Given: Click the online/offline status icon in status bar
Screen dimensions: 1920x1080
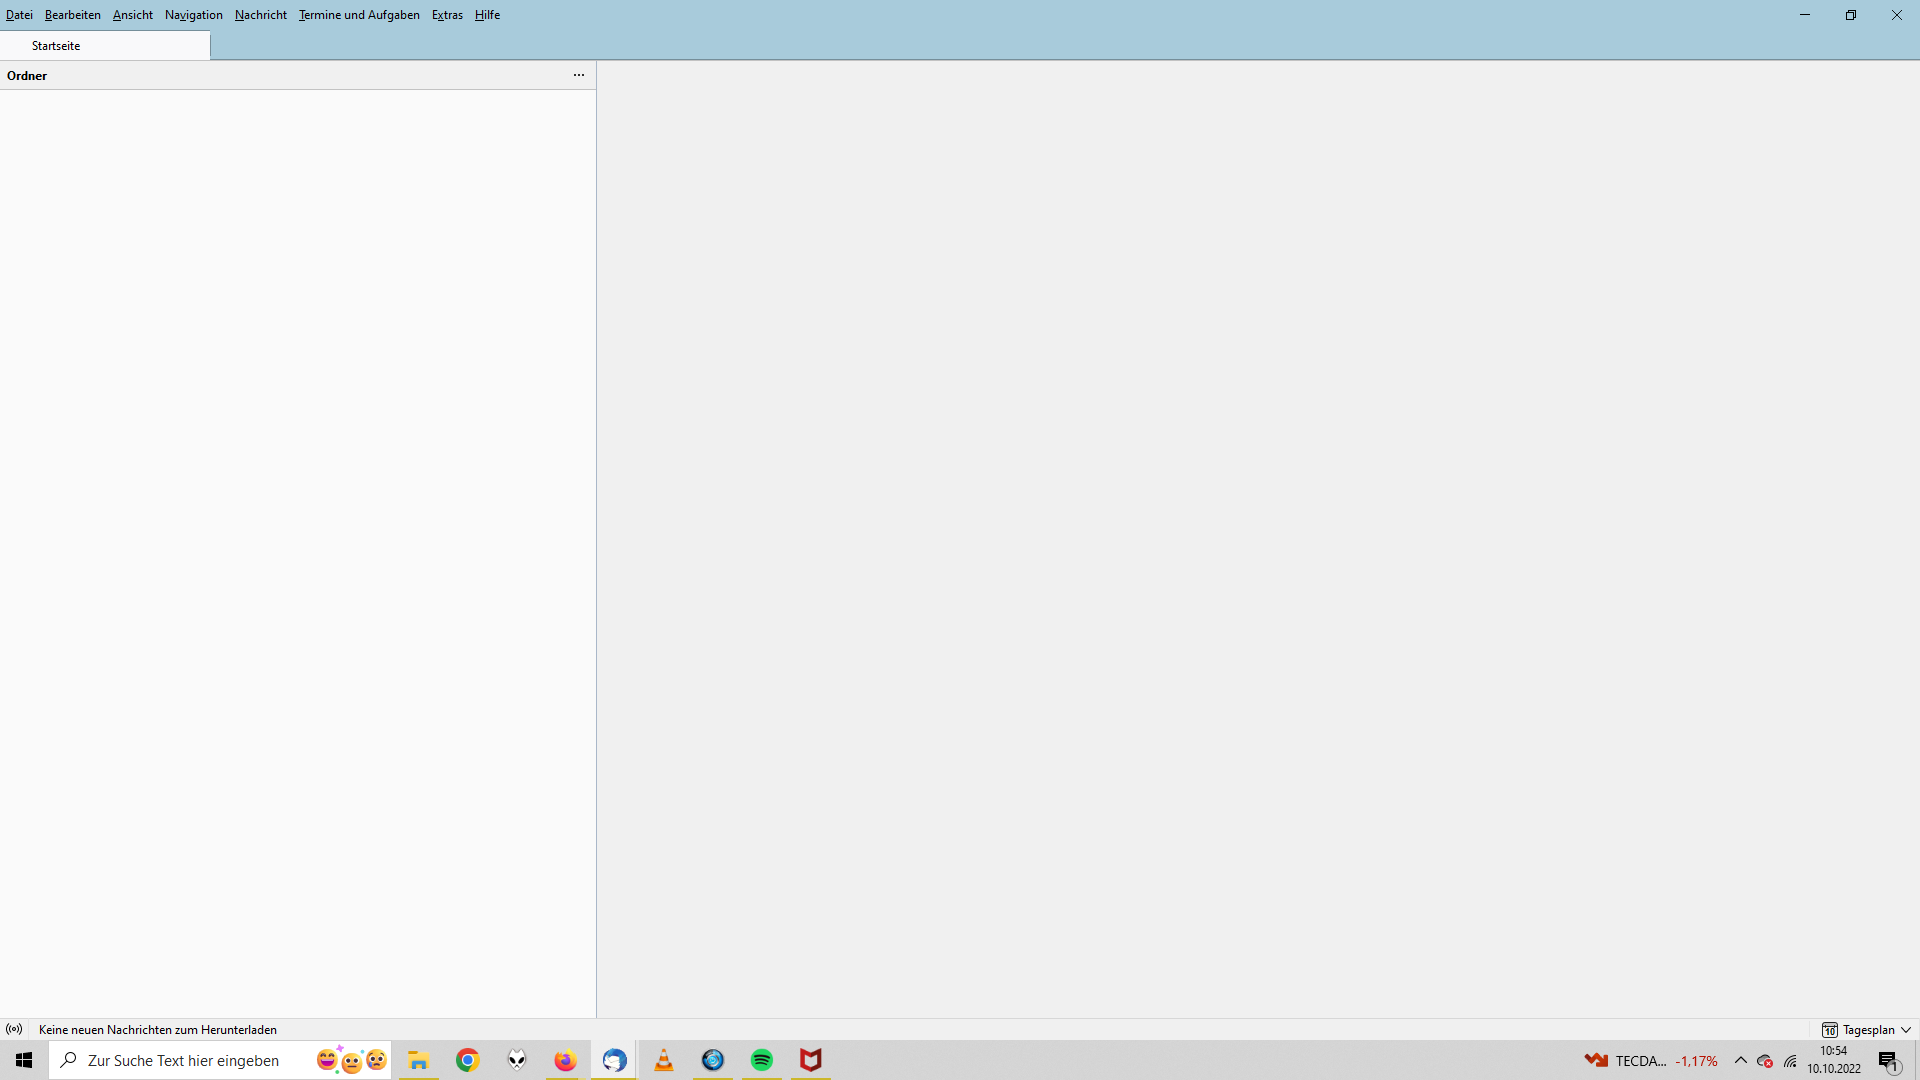Looking at the screenshot, I should (x=14, y=1029).
